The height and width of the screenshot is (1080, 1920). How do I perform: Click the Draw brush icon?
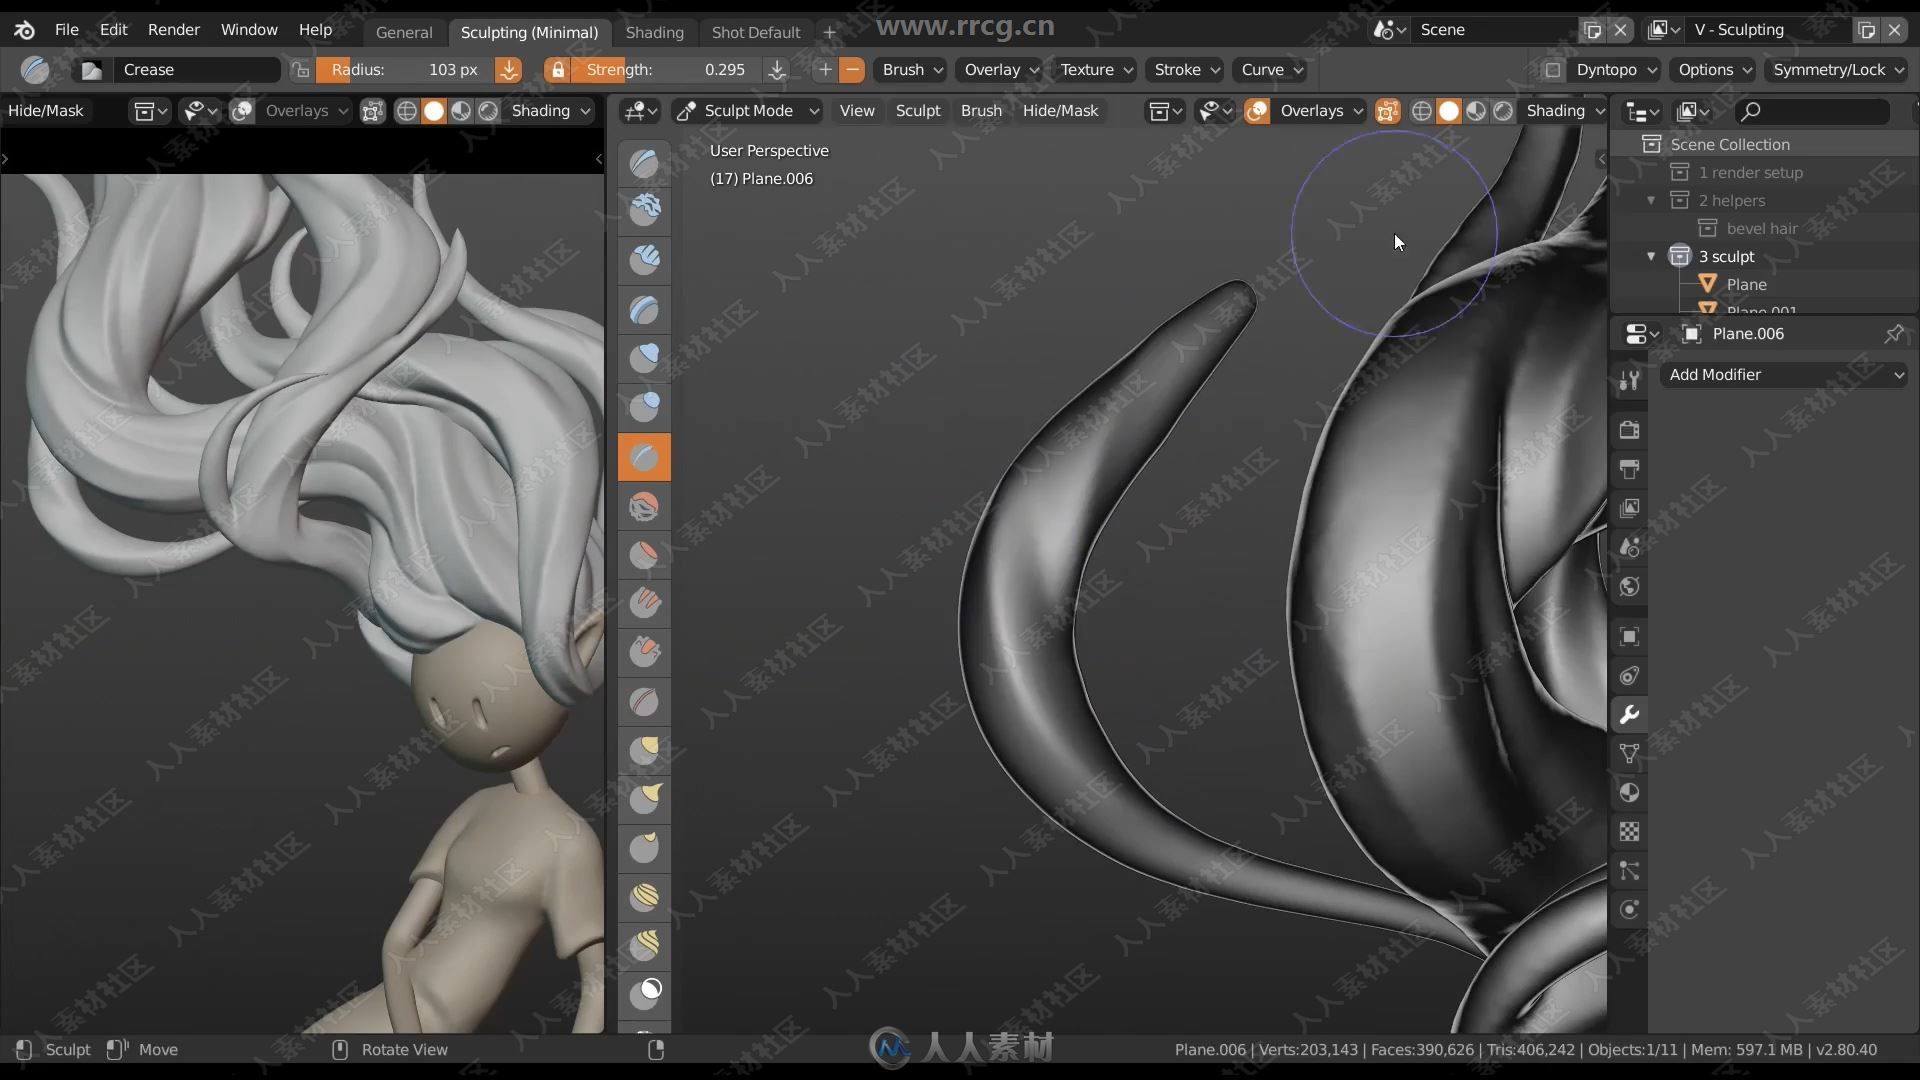click(645, 161)
